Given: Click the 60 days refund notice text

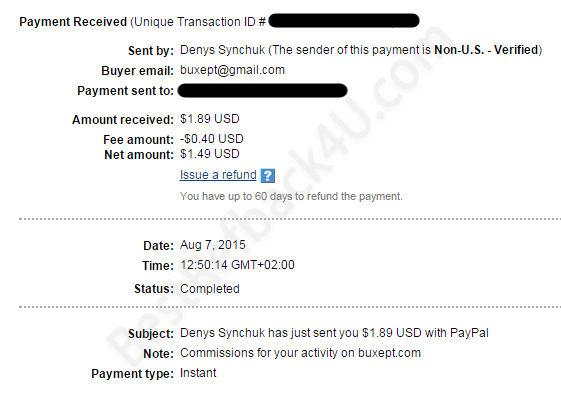Looking at the screenshot, I should 291,196.
